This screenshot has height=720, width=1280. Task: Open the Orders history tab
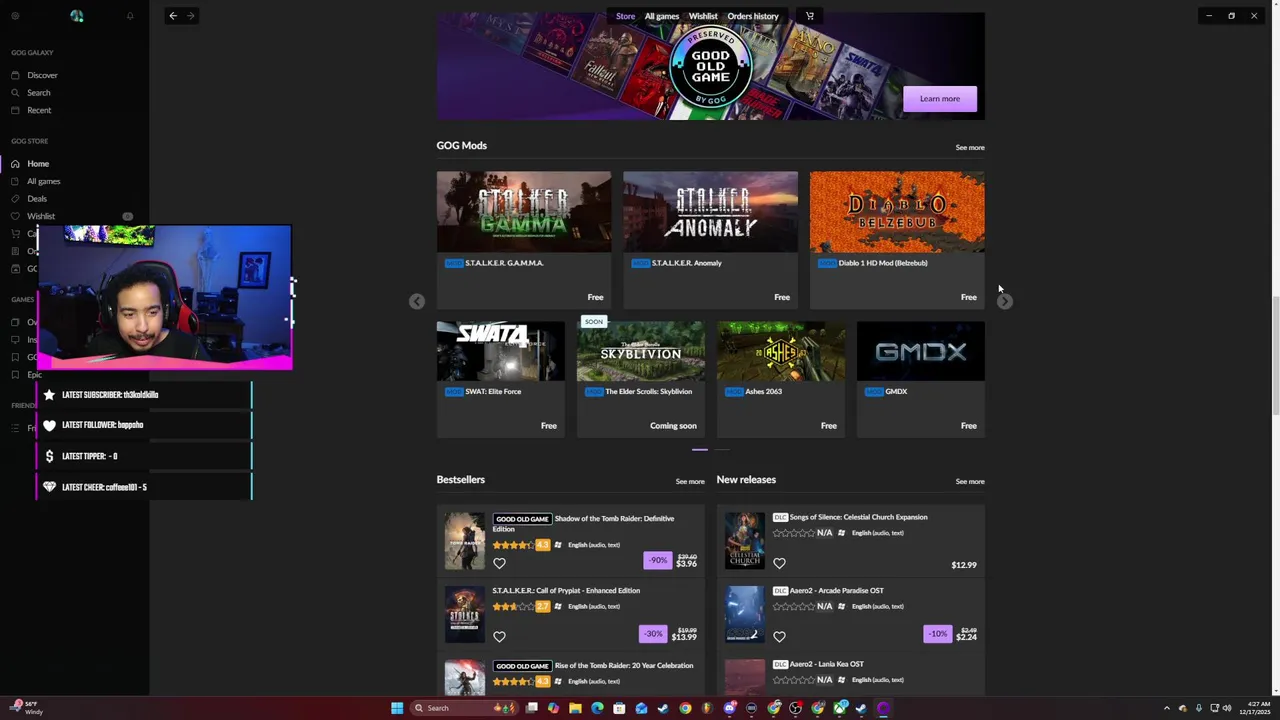[753, 16]
